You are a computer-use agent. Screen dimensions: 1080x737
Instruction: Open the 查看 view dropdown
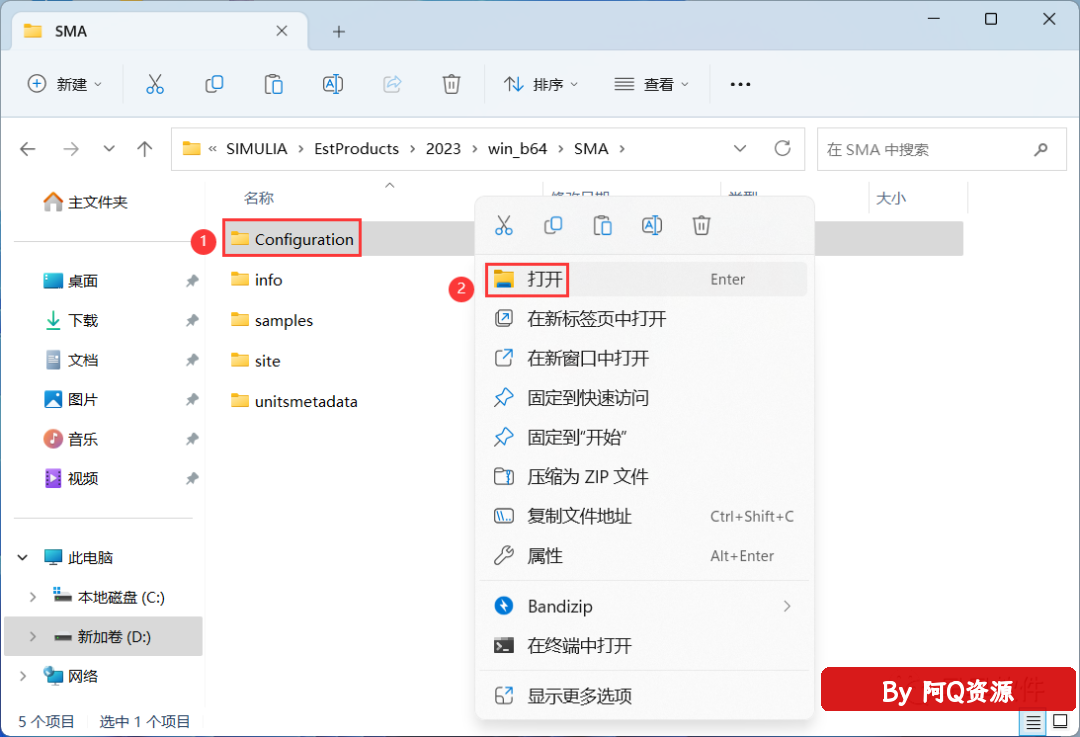(651, 84)
